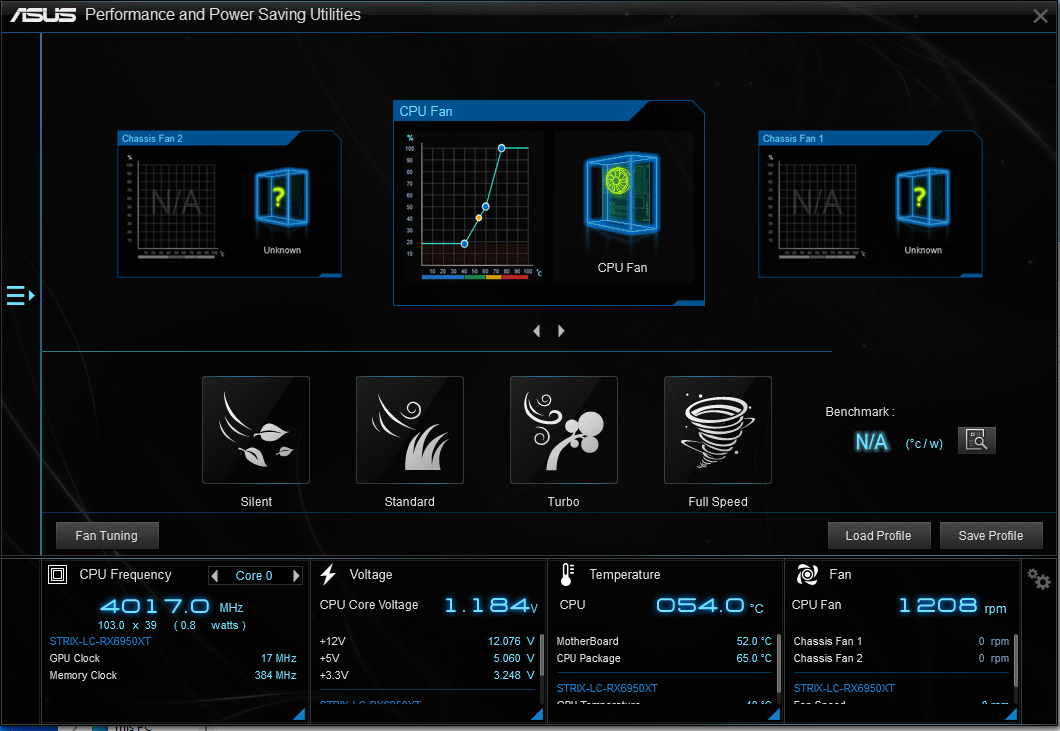This screenshot has height=731, width=1060.
Task: Expand the left sidebar menu
Action: click(x=19, y=295)
